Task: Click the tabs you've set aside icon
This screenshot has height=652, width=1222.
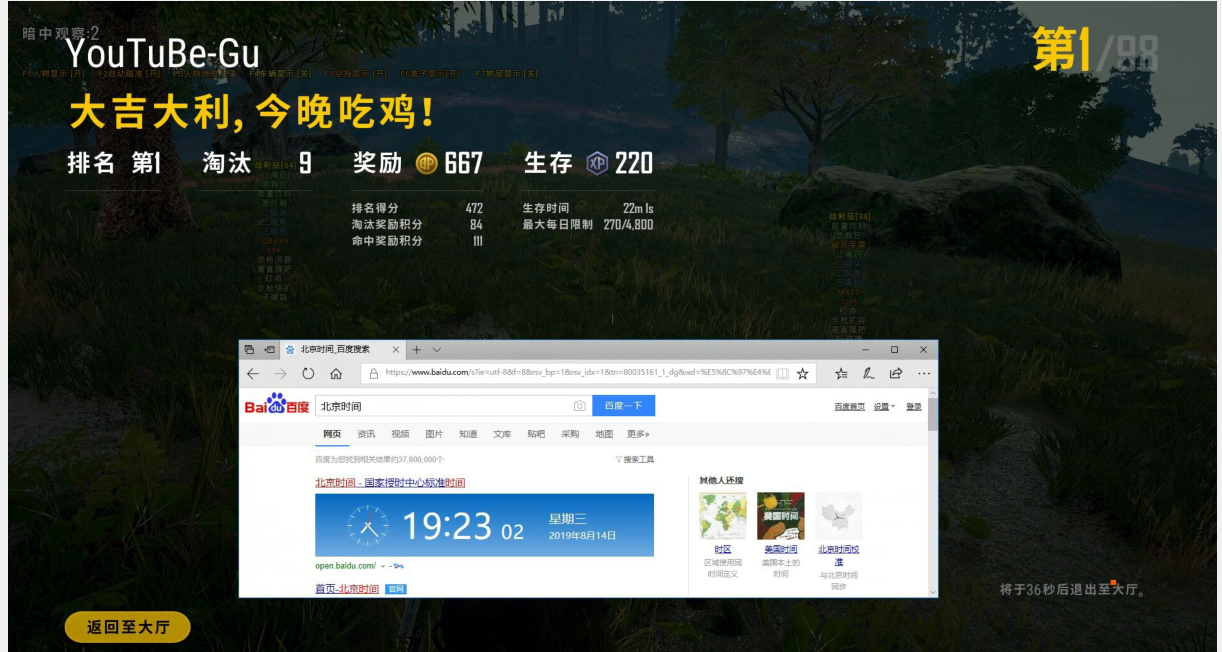Action: [249, 350]
